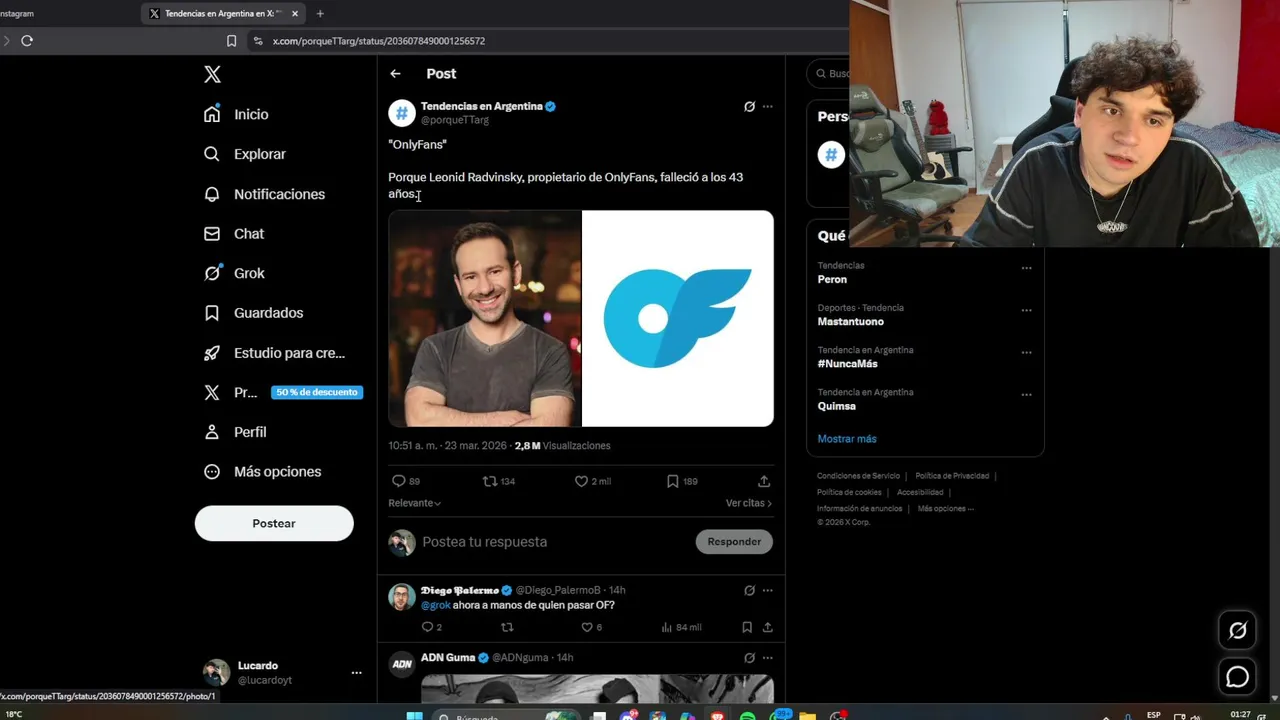Click Grok icon on main post

[749, 106]
